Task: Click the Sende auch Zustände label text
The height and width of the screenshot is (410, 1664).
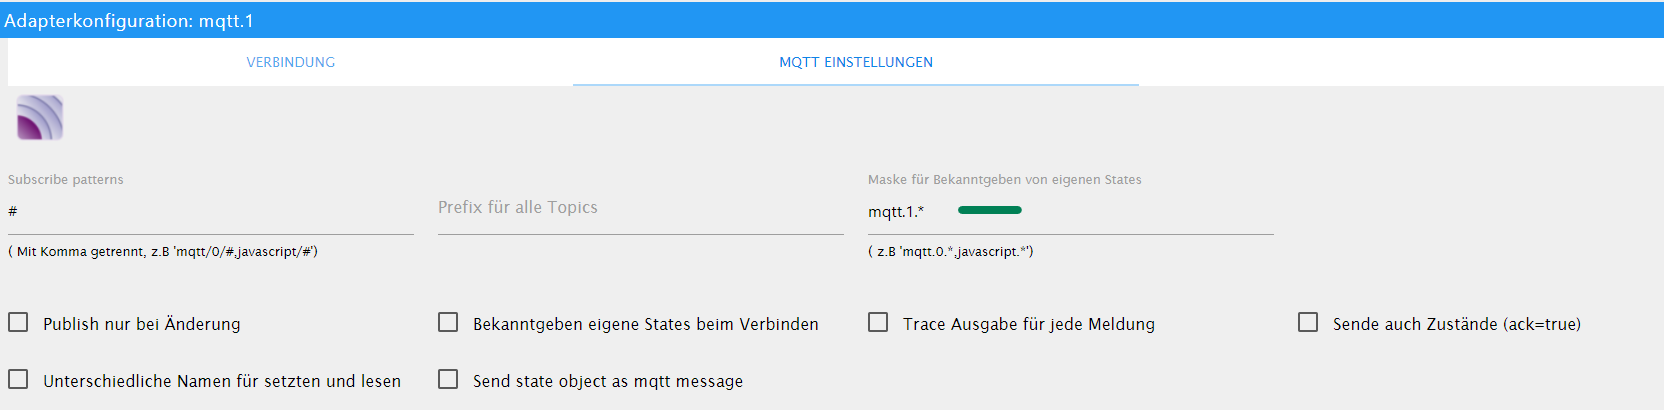Action: pyautogui.click(x=1457, y=324)
